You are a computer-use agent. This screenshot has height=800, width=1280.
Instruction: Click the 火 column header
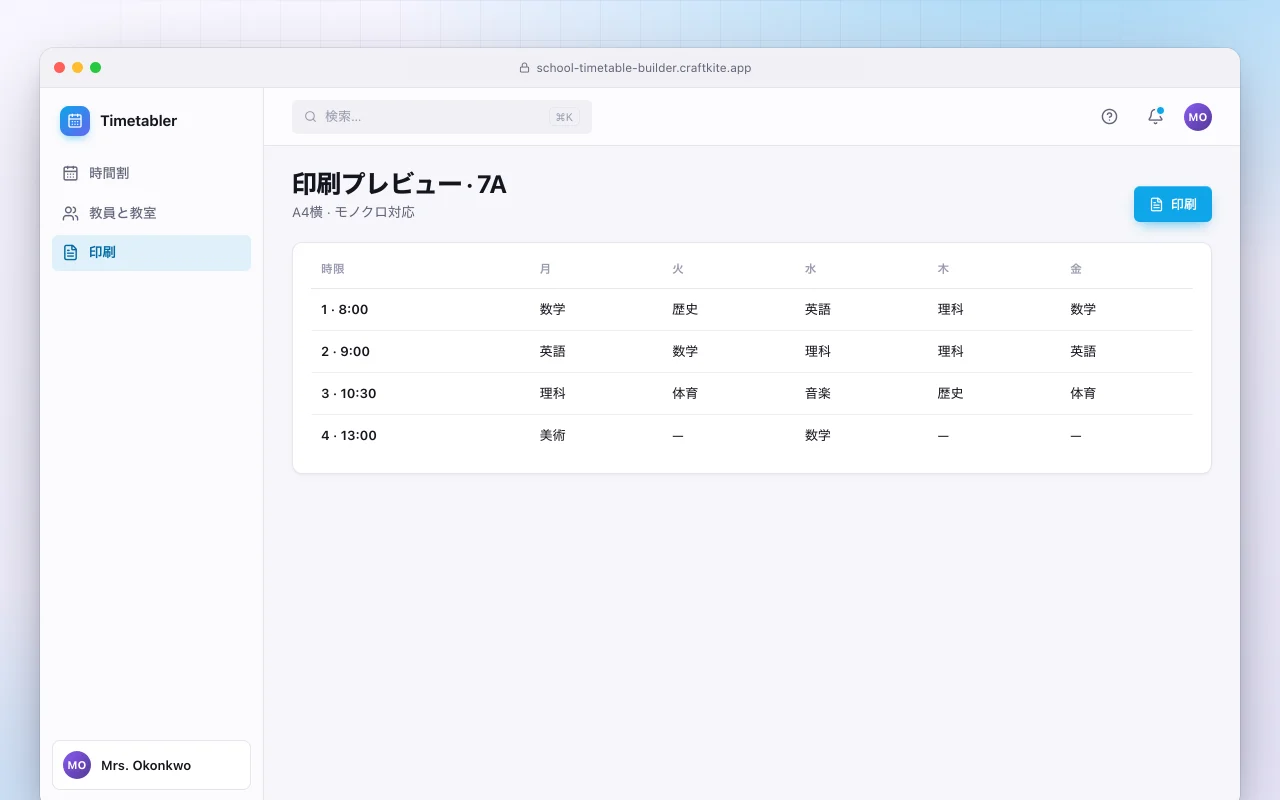[678, 269]
